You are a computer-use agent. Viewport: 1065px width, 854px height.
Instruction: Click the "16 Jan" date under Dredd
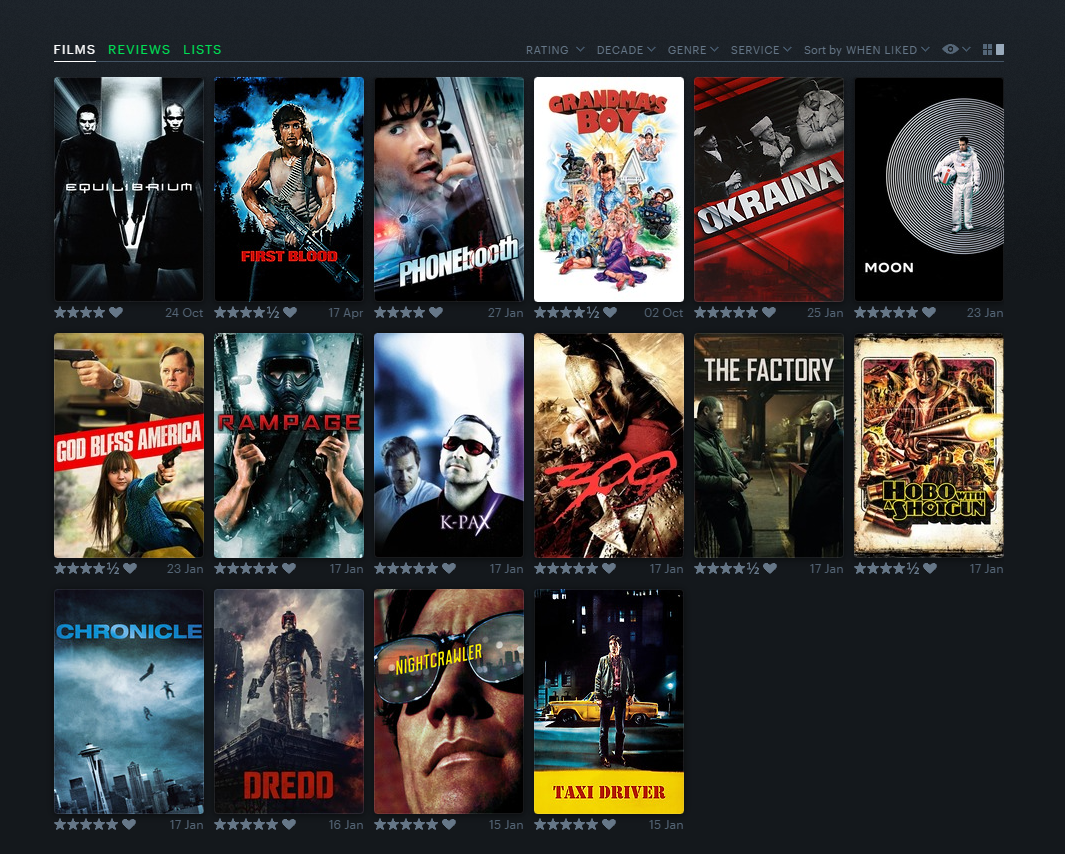tap(346, 824)
